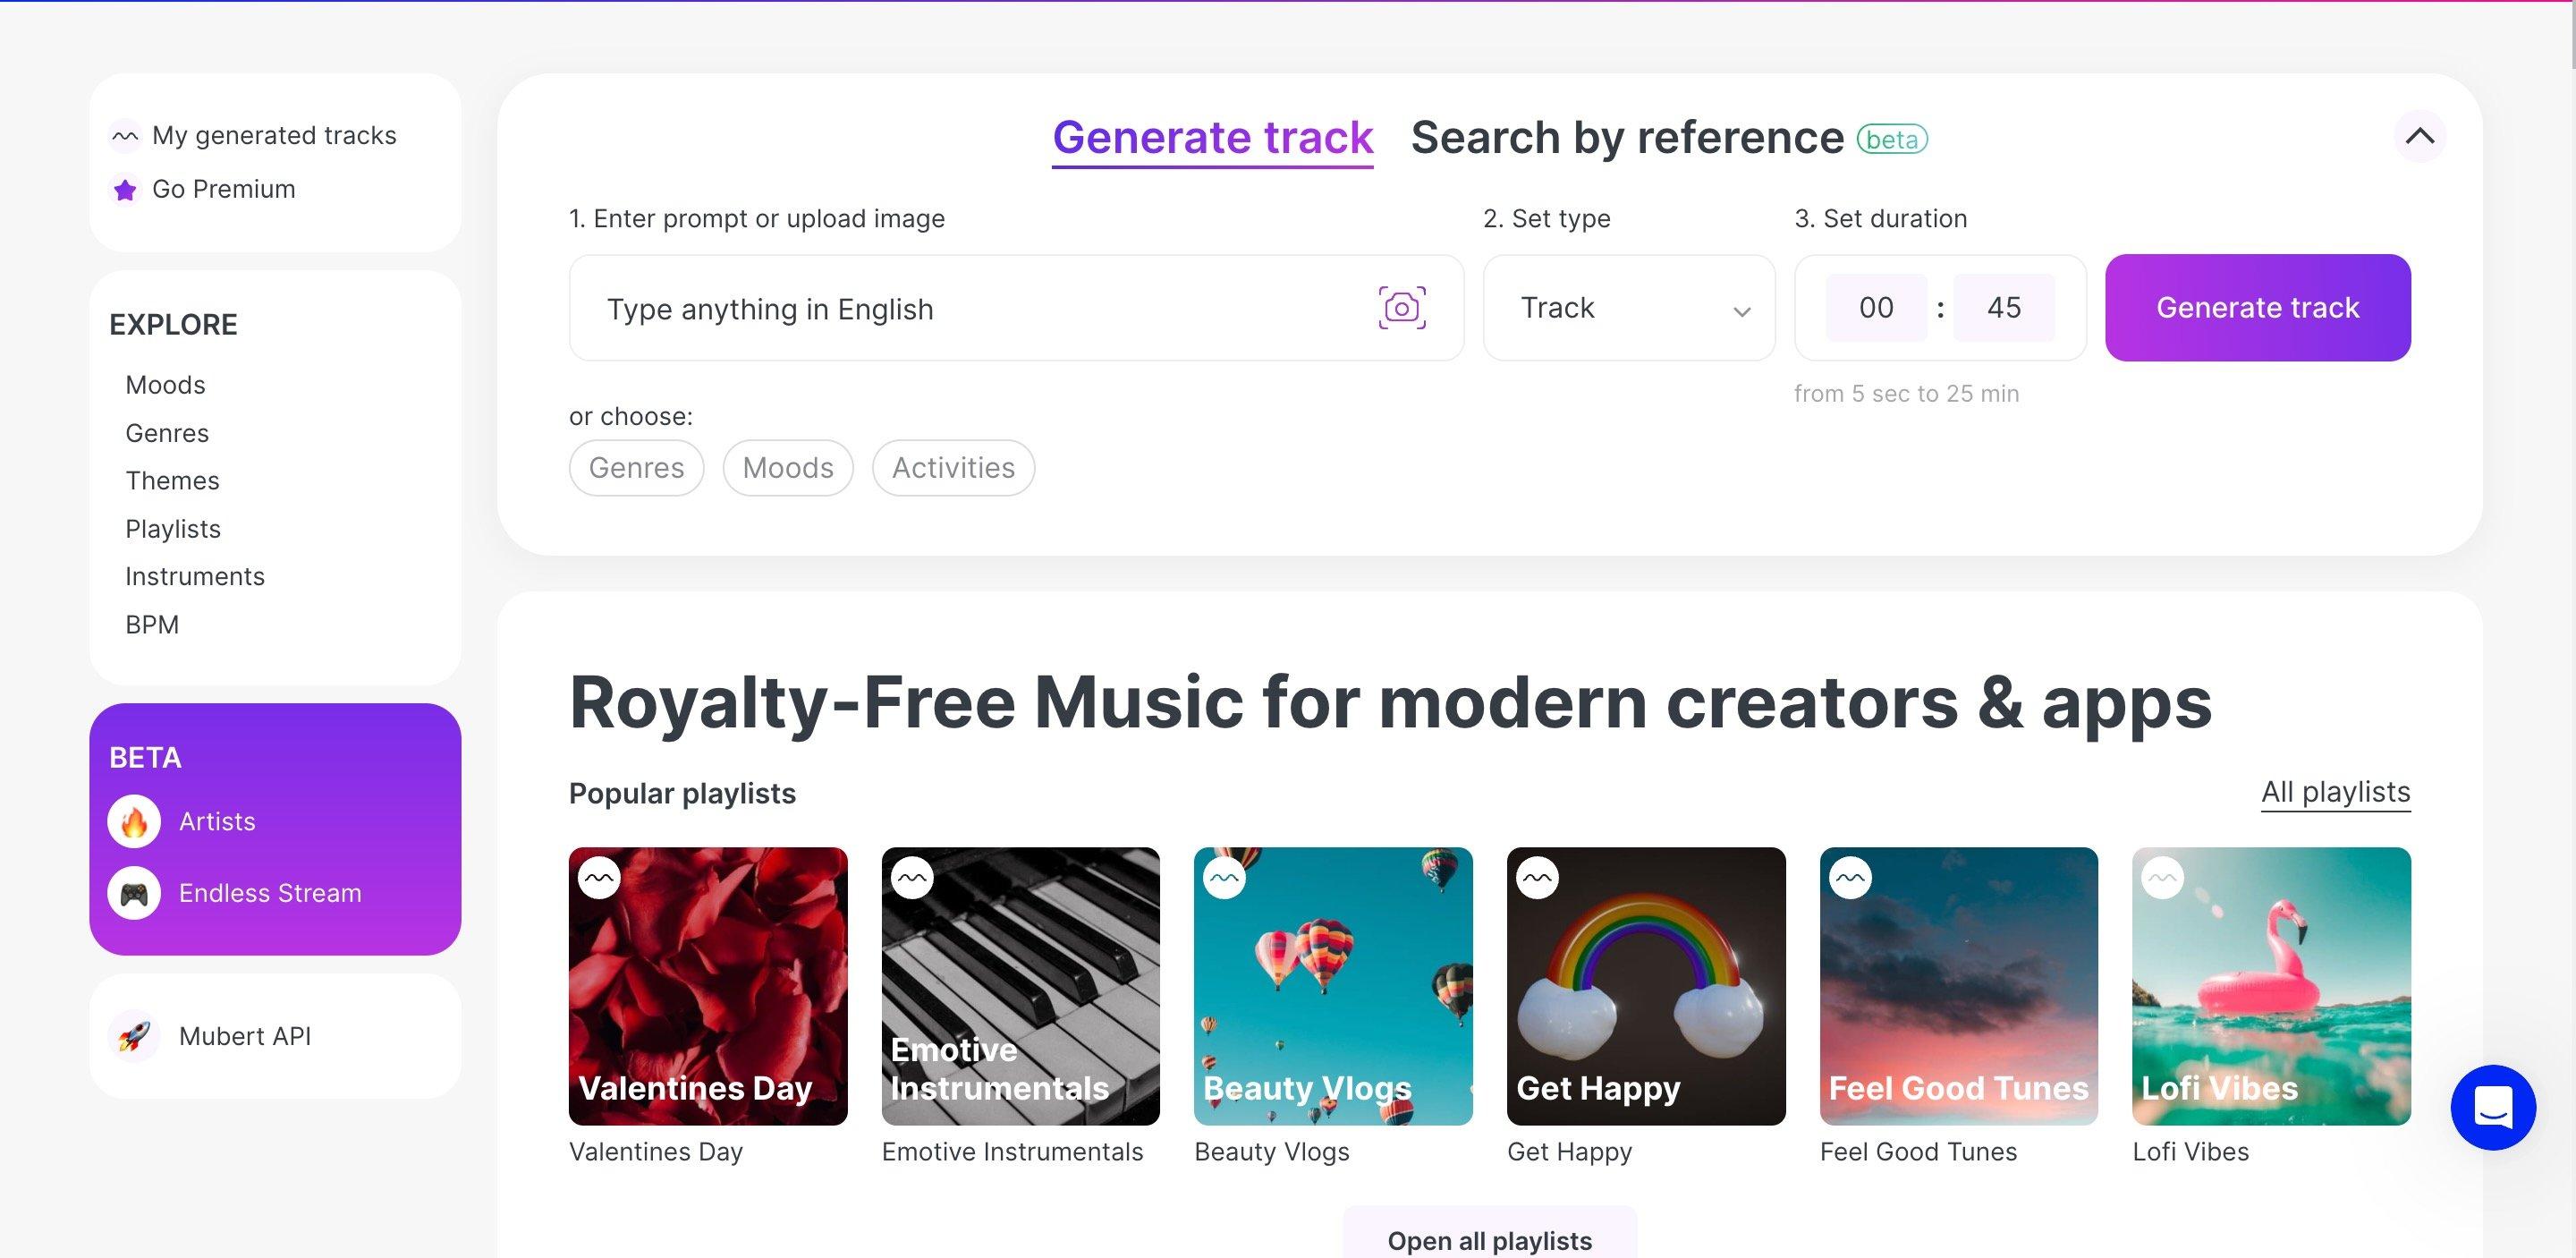Click the Go Premium star icon

pos(125,189)
